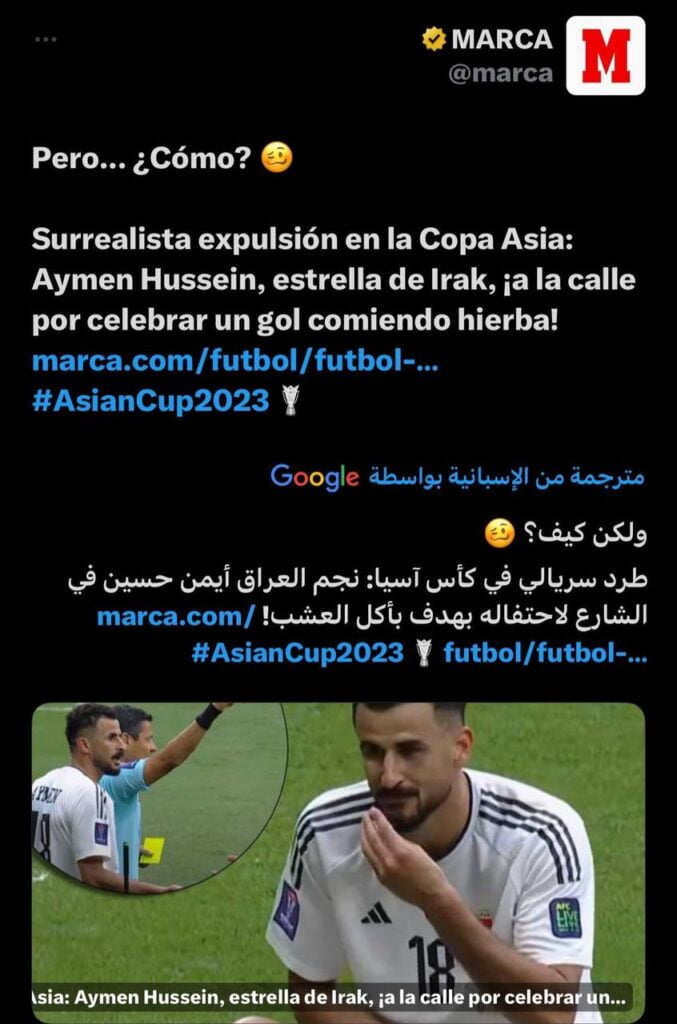Click the circular inset of referee with yellow card
Screen dimensions: 677x1024
pyautogui.click(x=159, y=797)
